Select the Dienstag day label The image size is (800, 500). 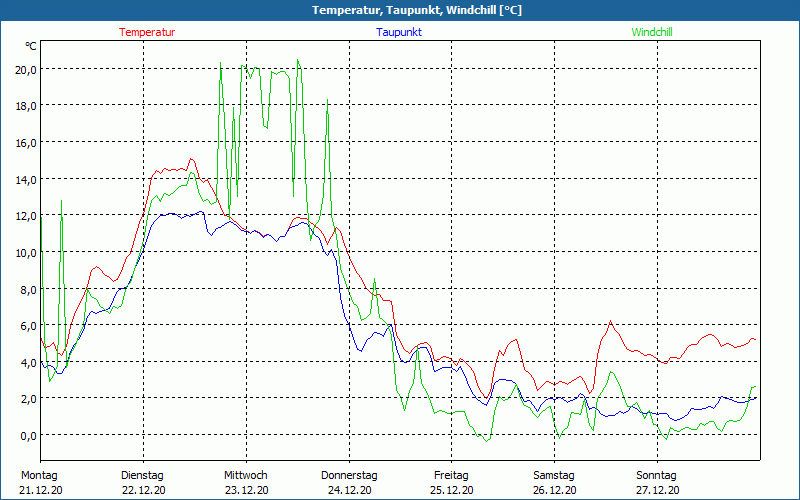142,475
